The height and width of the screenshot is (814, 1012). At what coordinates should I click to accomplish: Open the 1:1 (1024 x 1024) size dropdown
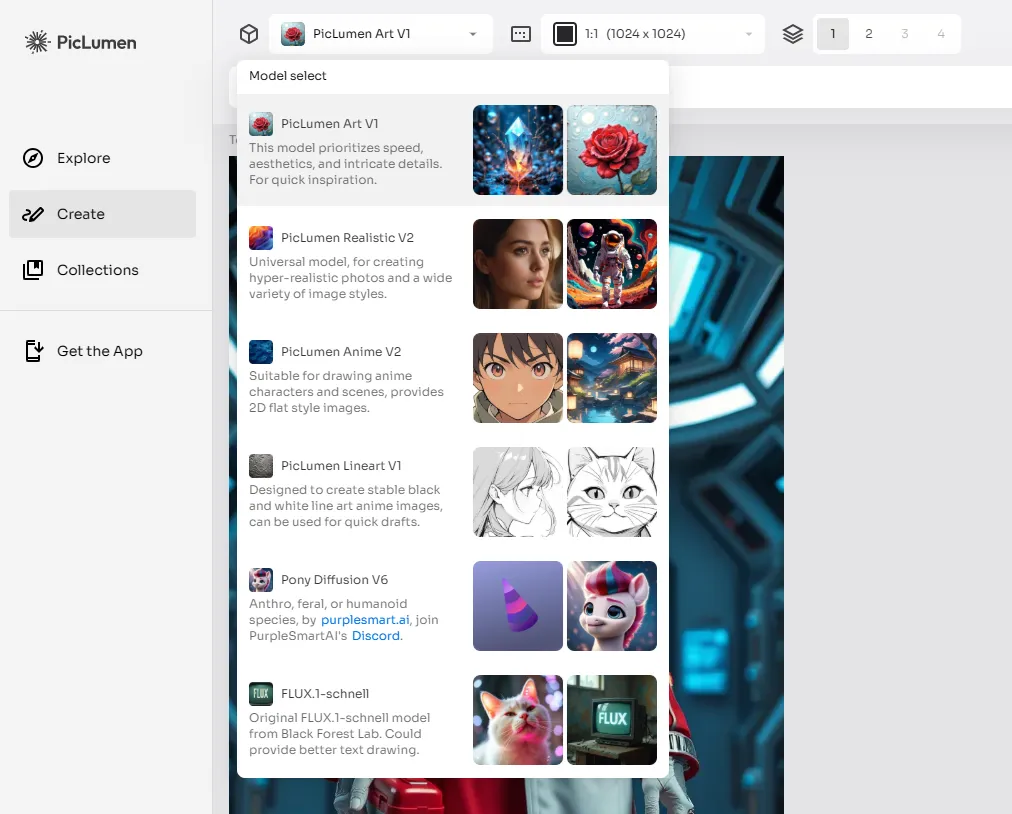point(652,34)
